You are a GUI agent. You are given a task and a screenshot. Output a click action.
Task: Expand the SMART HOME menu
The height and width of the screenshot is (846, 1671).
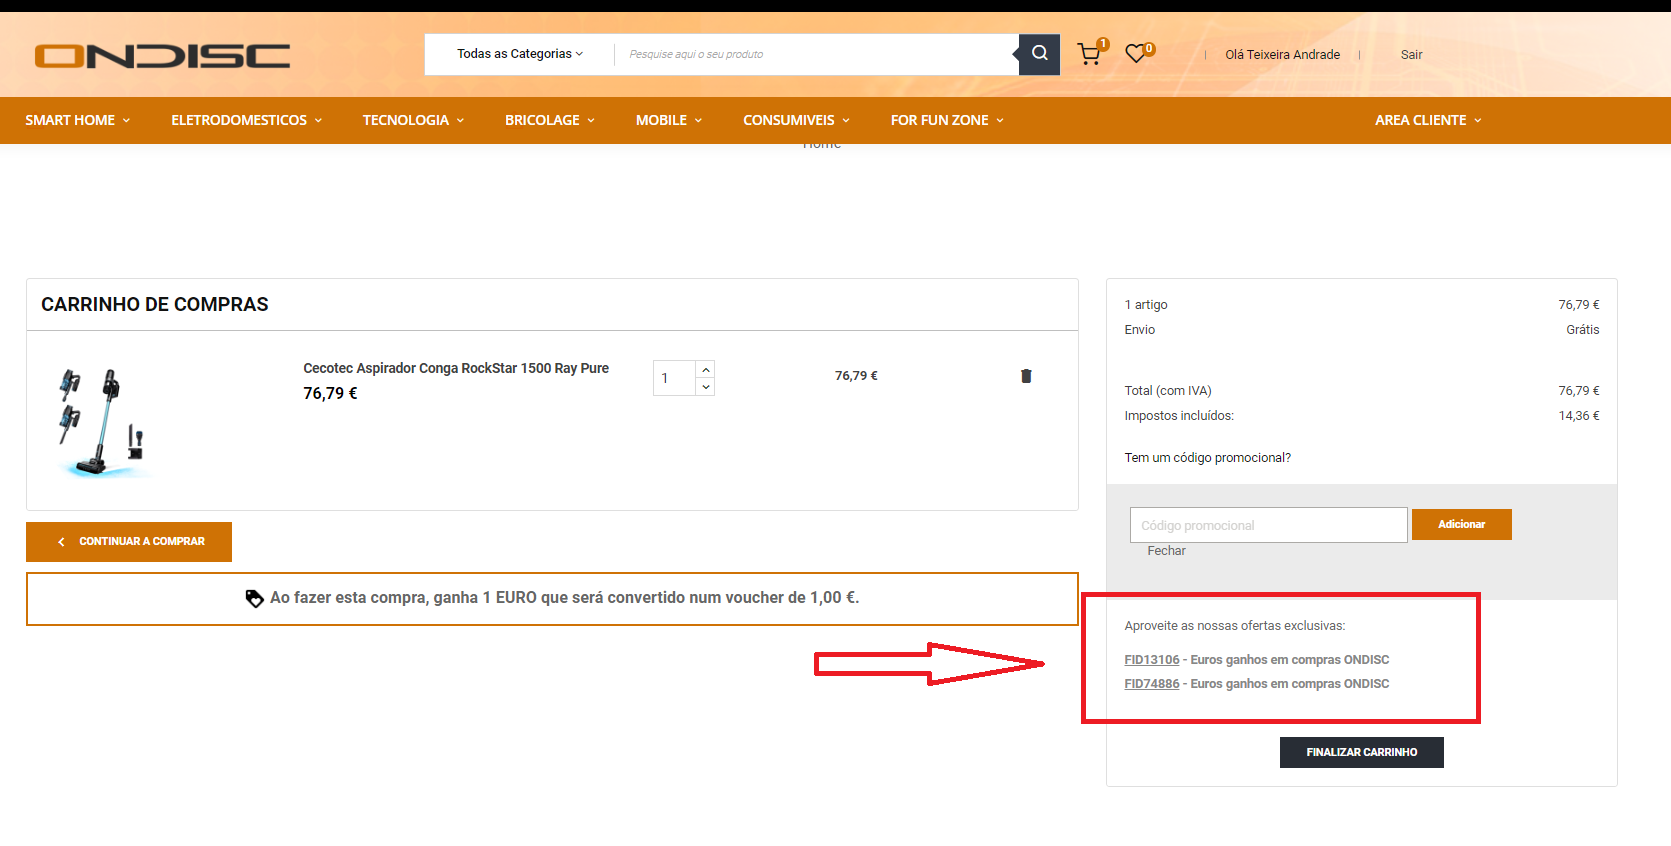coord(77,120)
